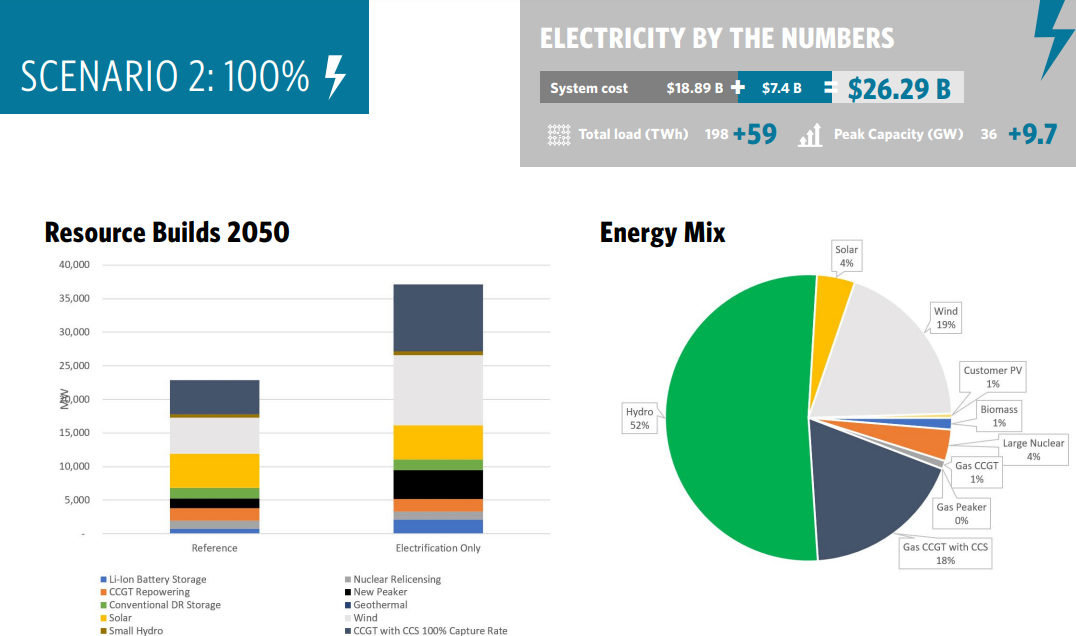Click the Solar yellow legend swatch
Viewport: 1076px width, 636px height.
click(103, 618)
